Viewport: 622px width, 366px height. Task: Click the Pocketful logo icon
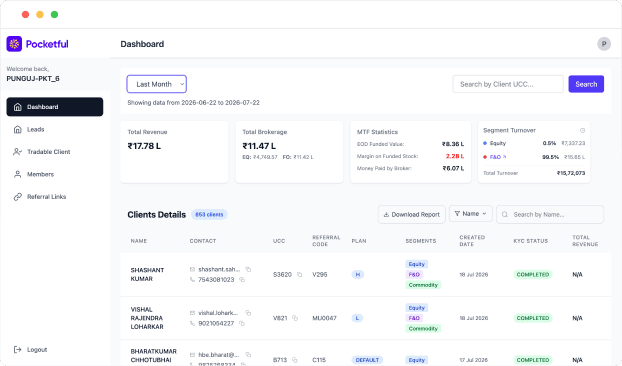coord(14,44)
